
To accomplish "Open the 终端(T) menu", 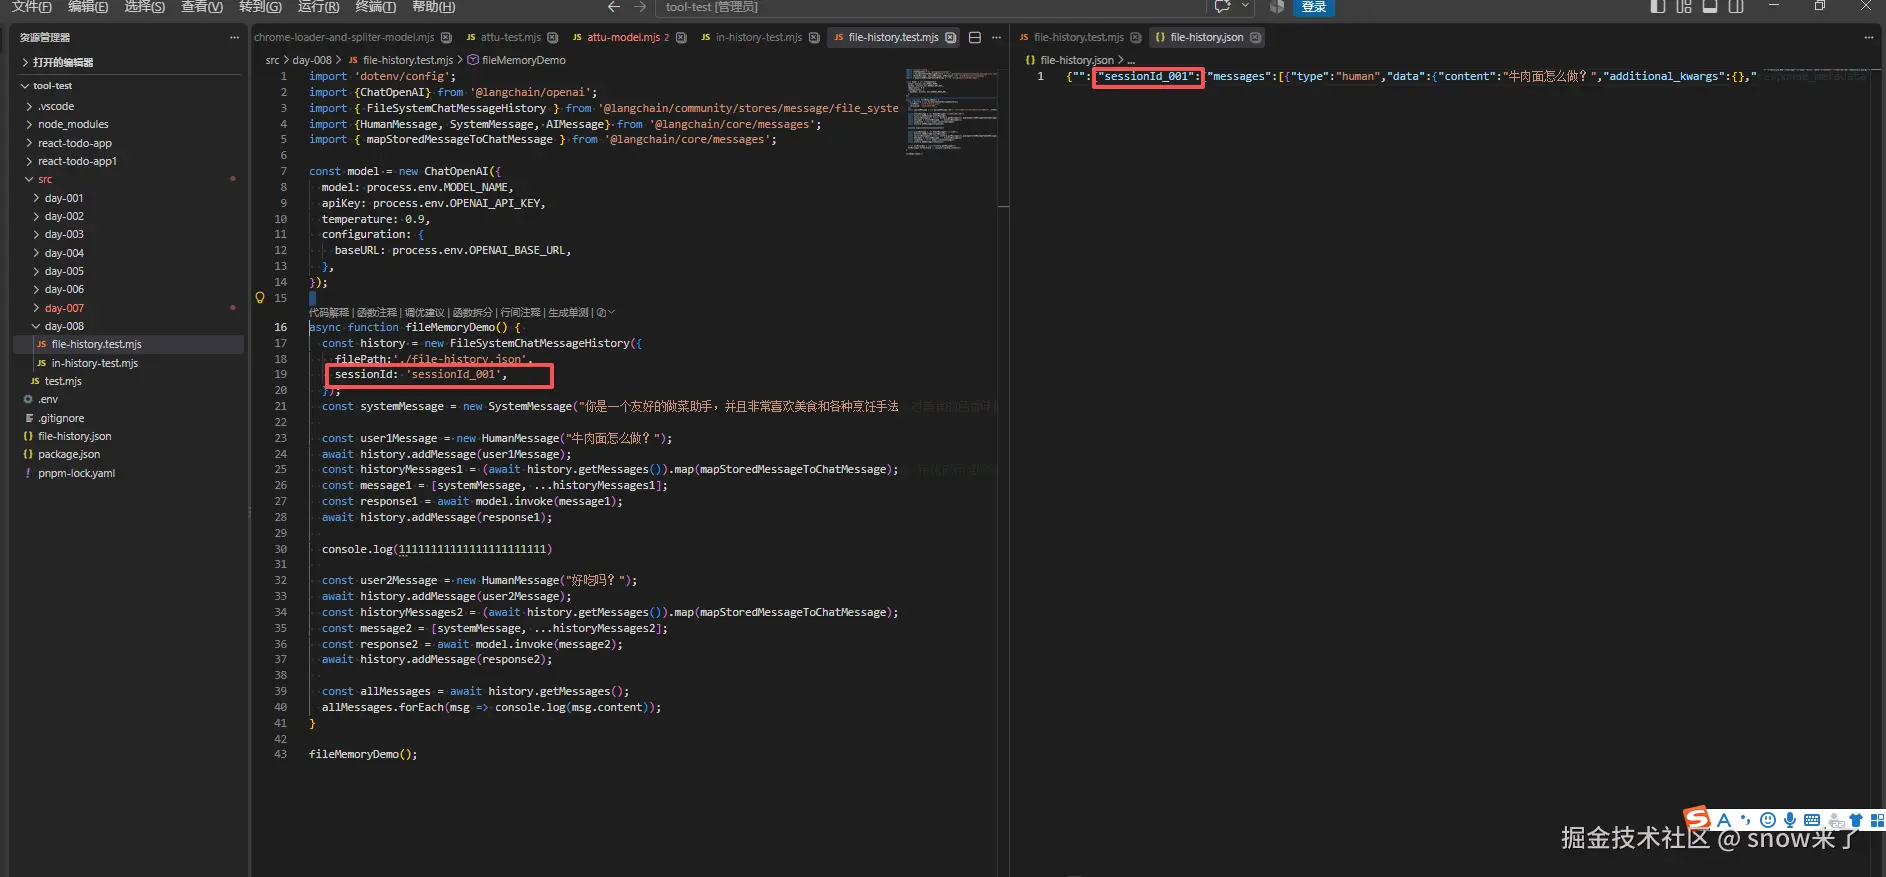I will click(376, 7).
